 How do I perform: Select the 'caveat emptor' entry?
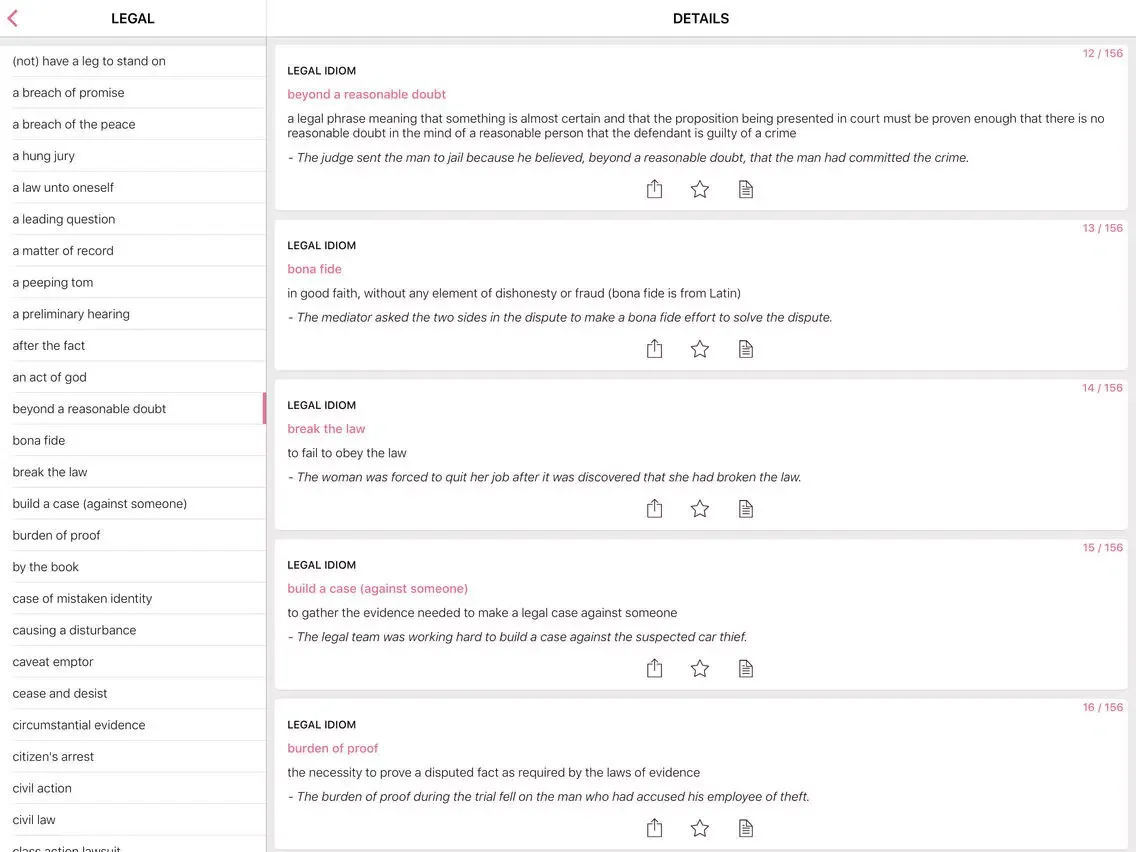[x=133, y=662]
